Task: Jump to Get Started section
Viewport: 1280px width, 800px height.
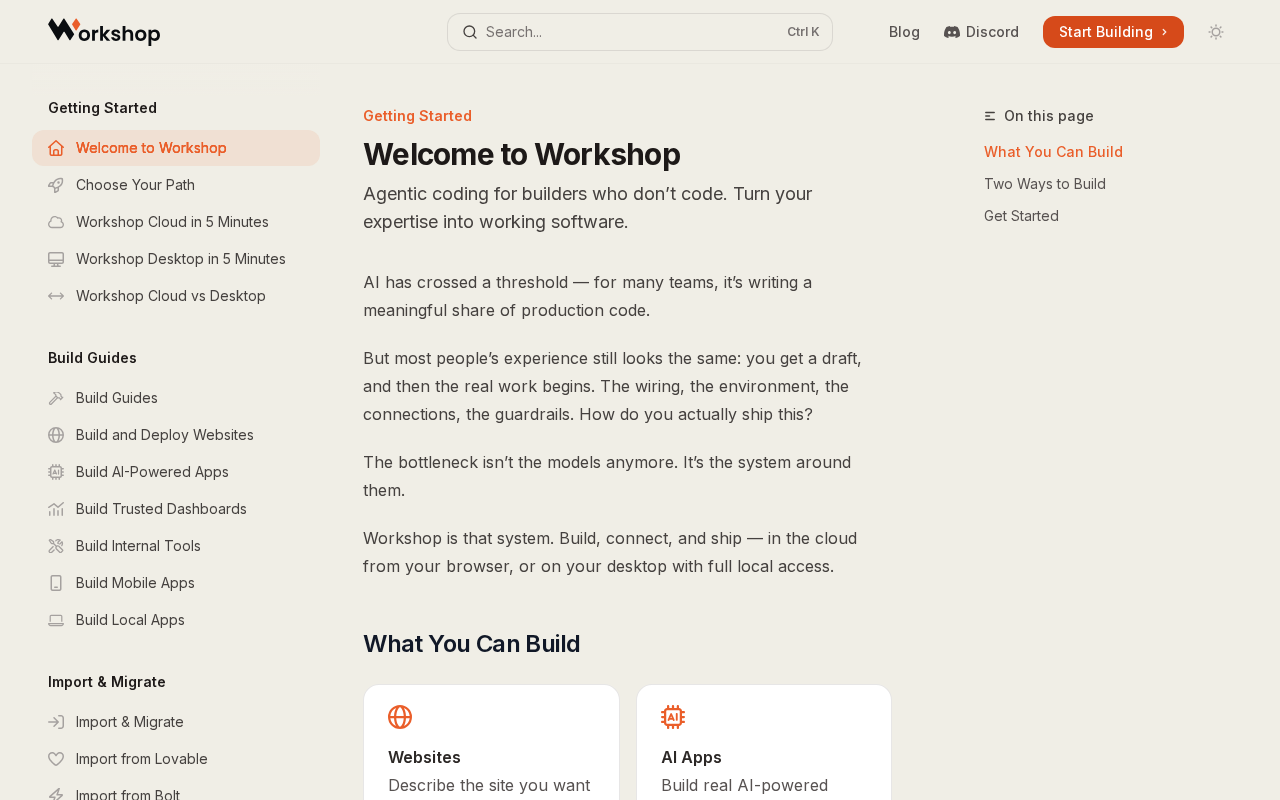Action: coord(1021,216)
